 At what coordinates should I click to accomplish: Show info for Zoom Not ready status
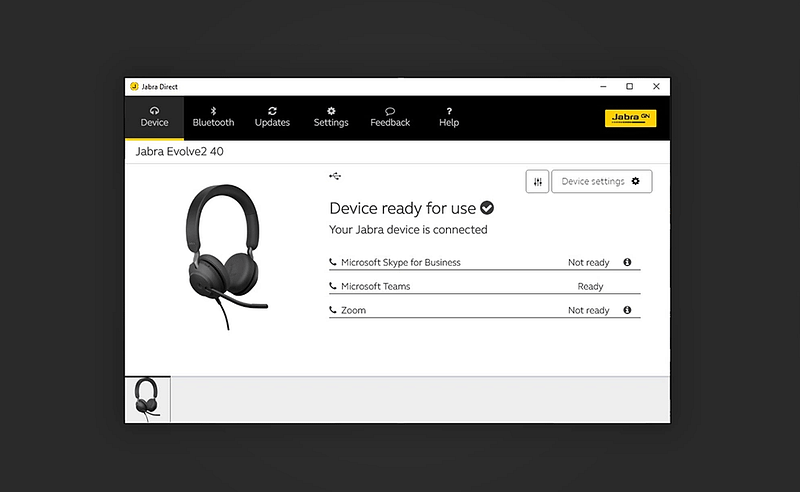click(x=627, y=310)
